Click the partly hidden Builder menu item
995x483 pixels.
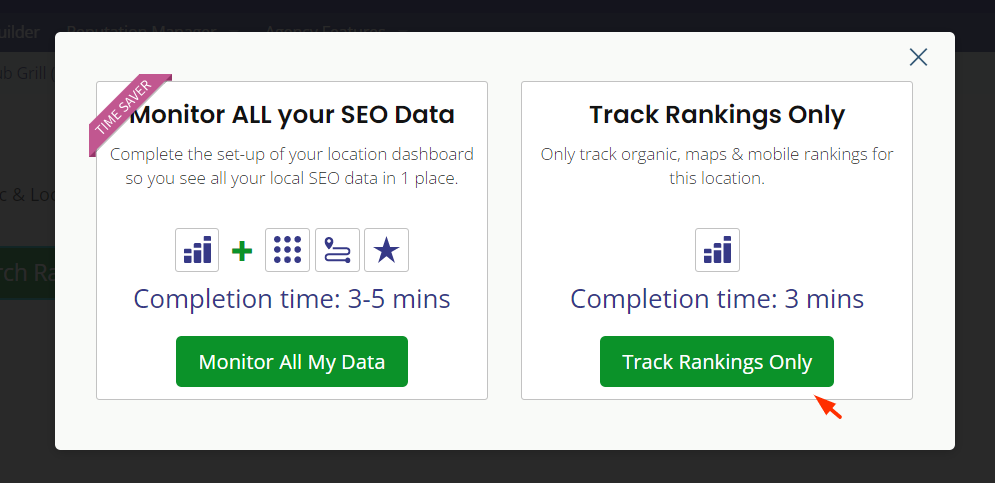20,31
